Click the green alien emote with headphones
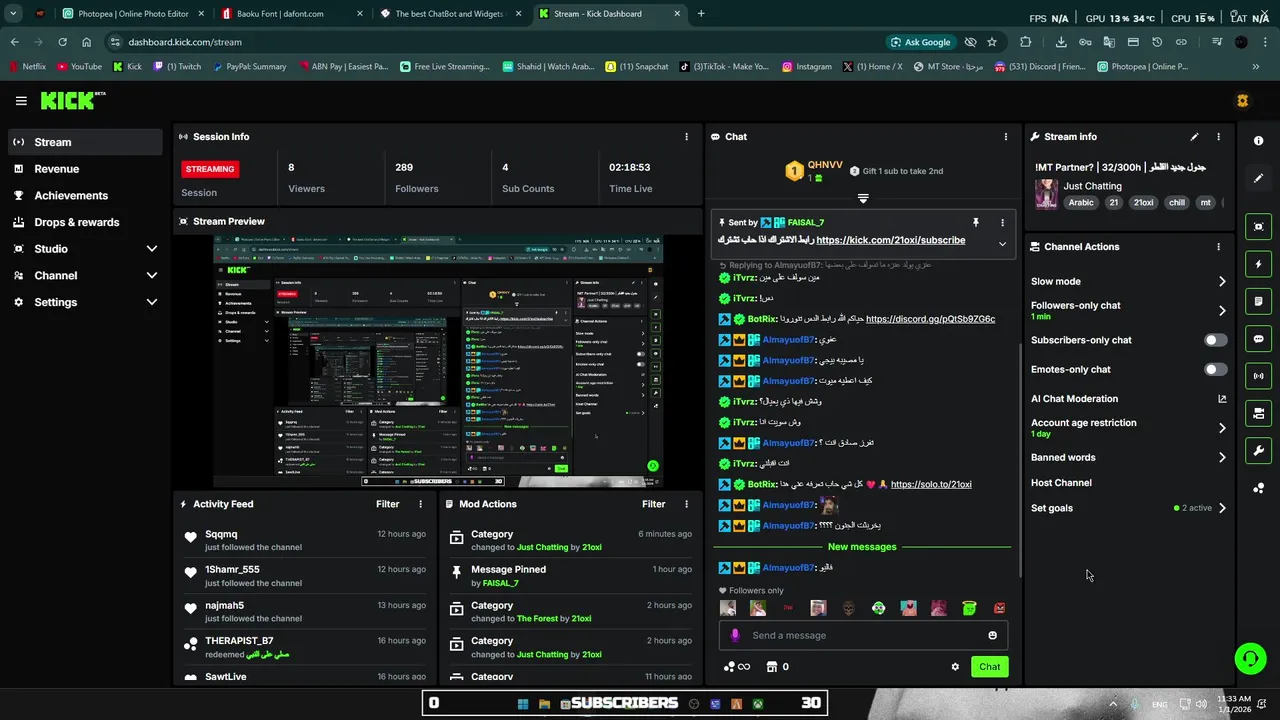The width and height of the screenshot is (1280, 720). coord(878,608)
